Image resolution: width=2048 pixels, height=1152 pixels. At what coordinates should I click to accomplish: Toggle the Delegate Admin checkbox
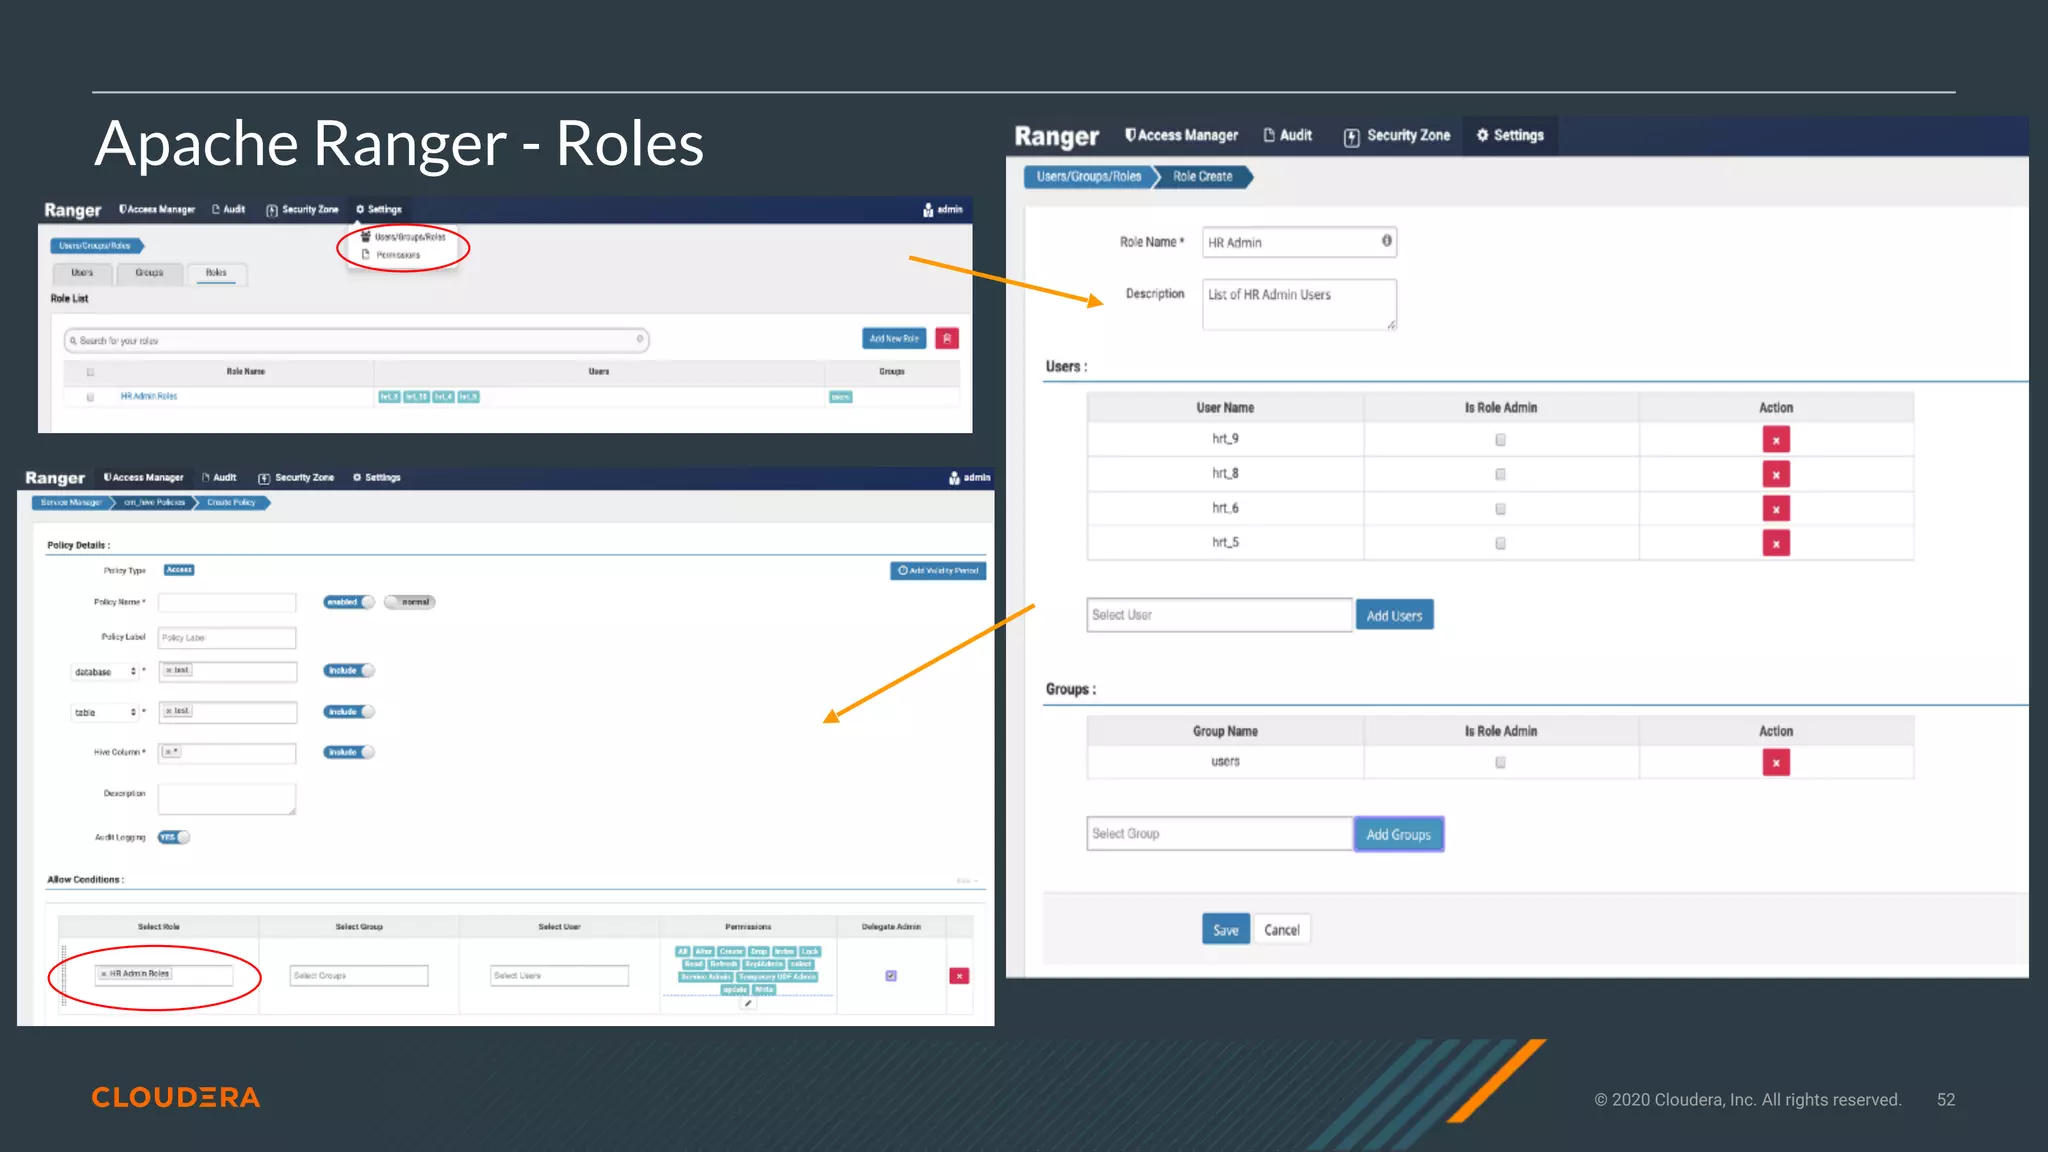point(890,976)
